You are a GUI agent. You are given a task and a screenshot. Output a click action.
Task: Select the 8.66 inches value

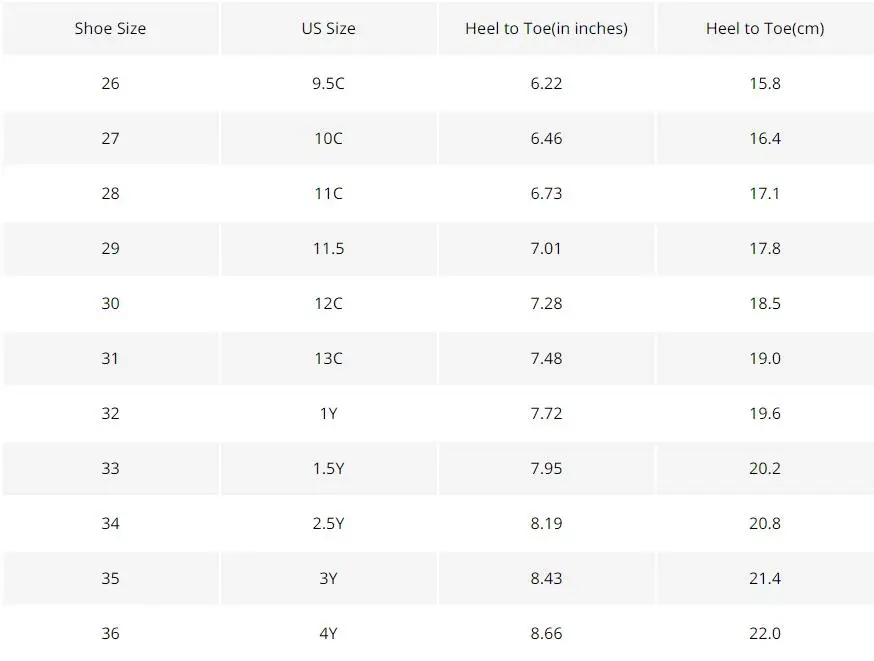pyautogui.click(x=547, y=633)
